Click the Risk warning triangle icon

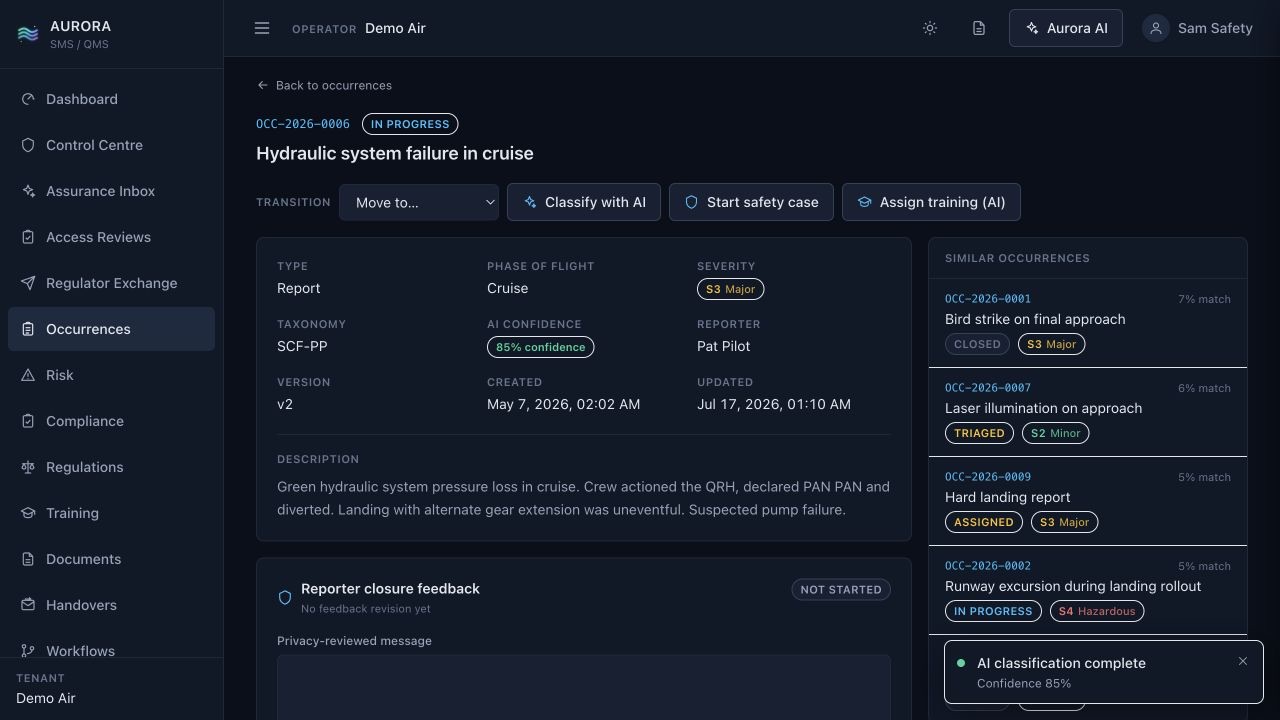(x=28, y=375)
